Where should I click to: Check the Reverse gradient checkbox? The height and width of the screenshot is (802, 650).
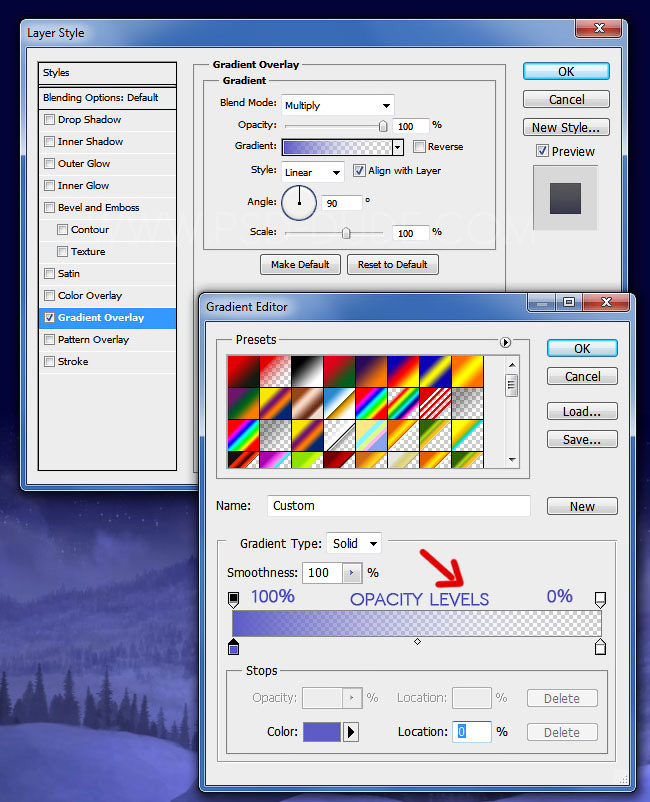(x=419, y=147)
